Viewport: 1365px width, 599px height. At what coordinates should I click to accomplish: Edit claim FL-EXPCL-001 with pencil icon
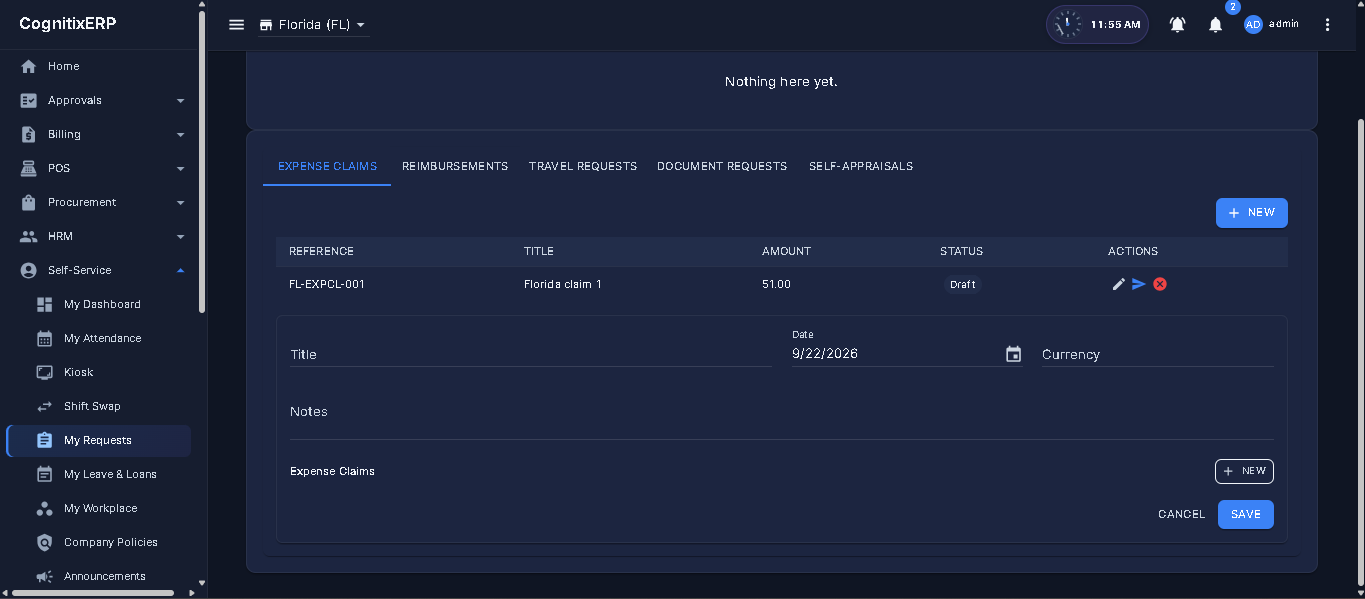click(x=1119, y=284)
